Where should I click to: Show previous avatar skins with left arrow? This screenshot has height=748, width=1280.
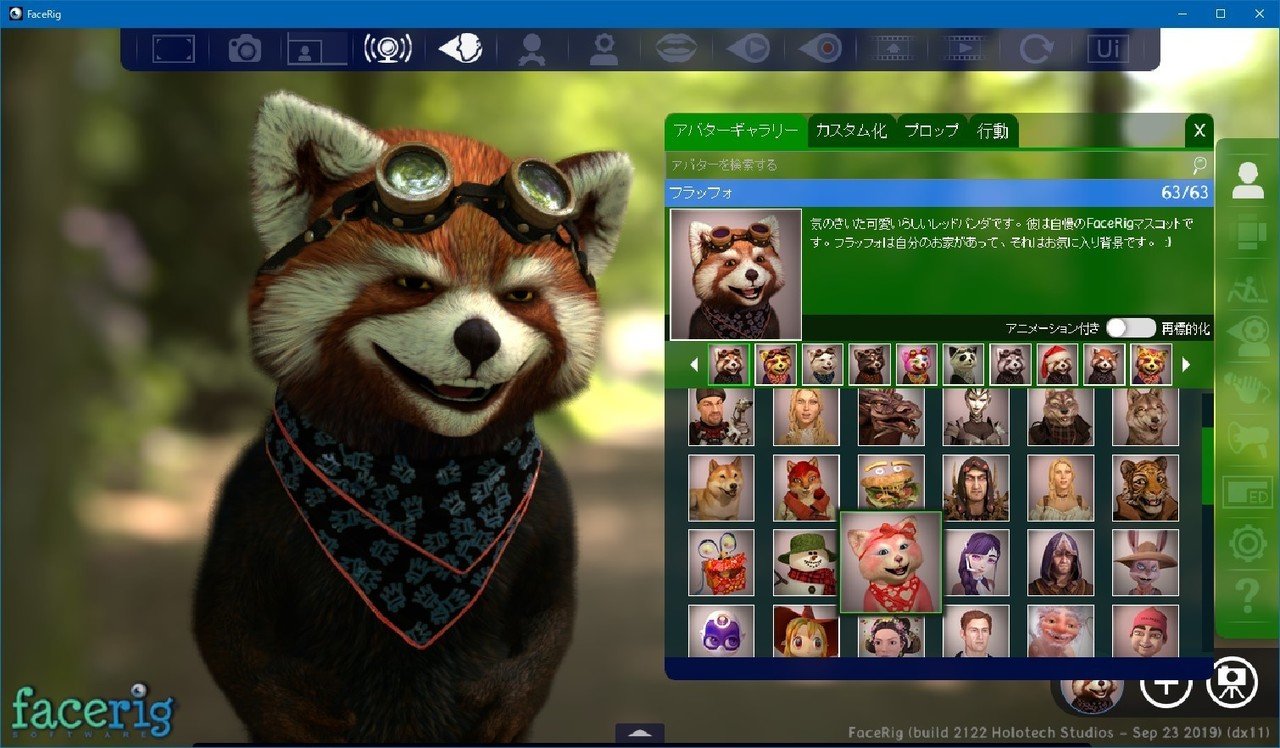[x=695, y=365]
